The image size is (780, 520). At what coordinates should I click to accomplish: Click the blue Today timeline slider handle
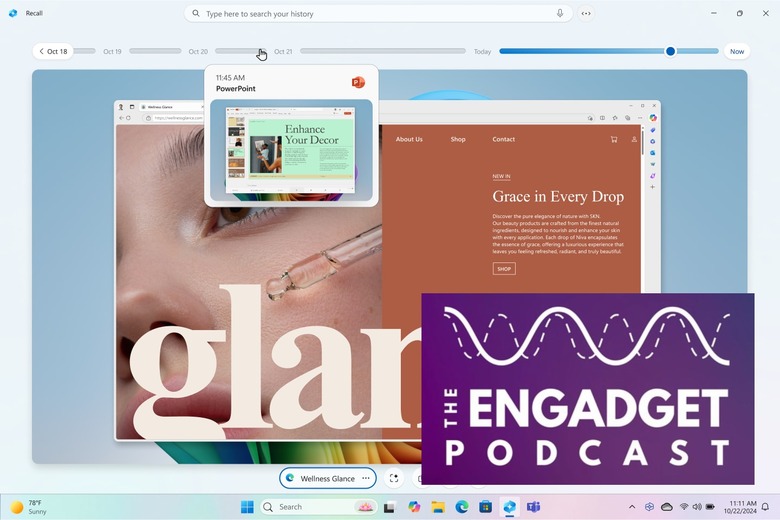pyautogui.click(x=670, y=51)
